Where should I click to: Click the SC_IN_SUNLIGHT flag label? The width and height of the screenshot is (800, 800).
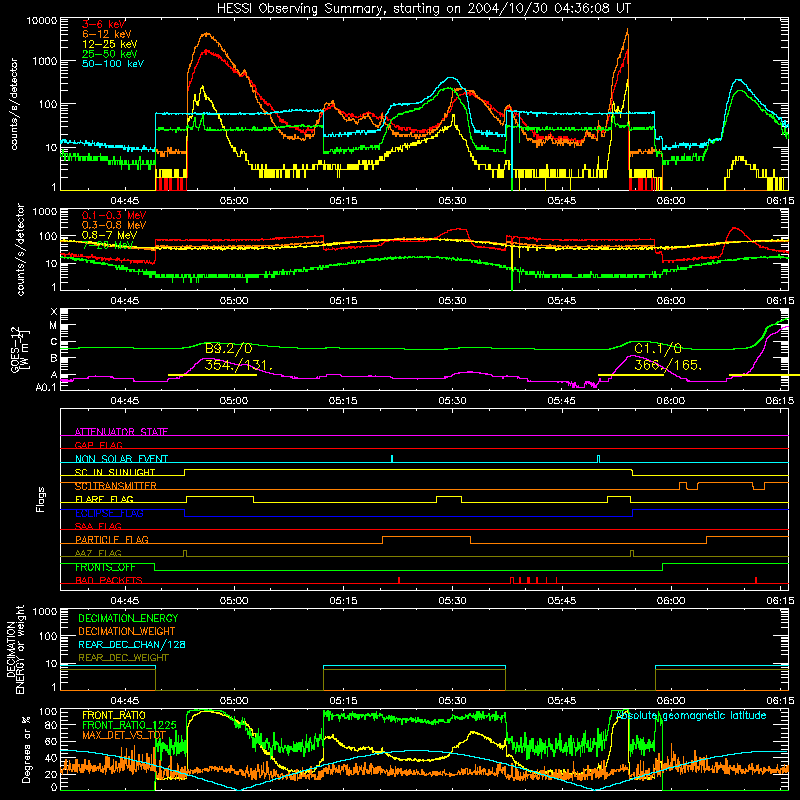click(115, 472)
